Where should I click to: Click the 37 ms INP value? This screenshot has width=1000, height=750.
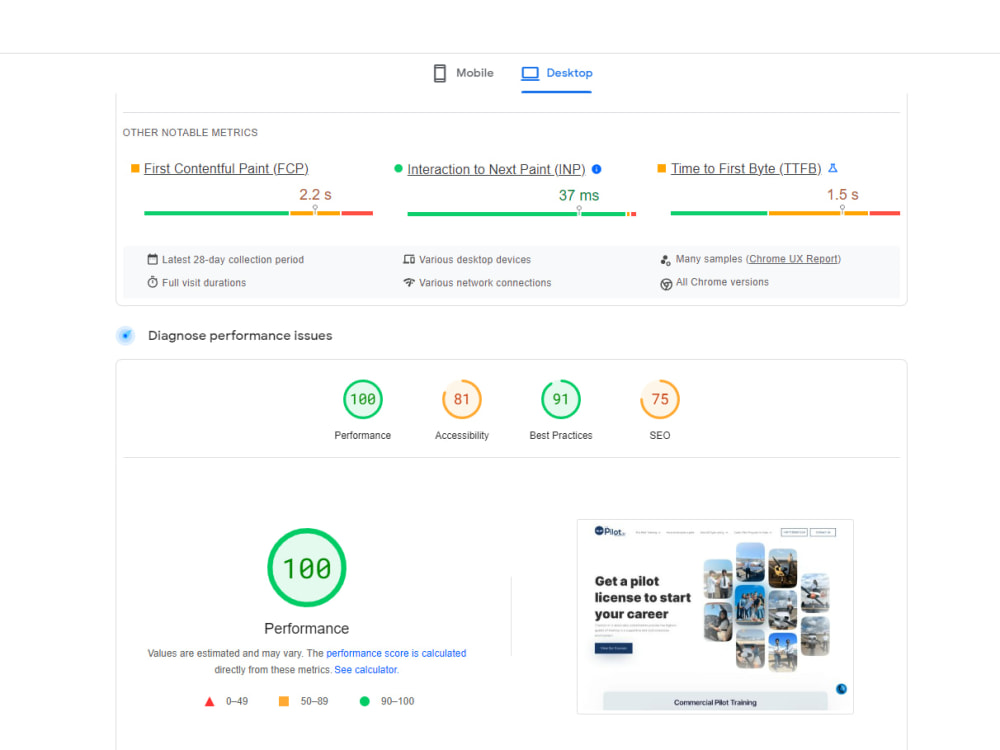coord(578,195)
